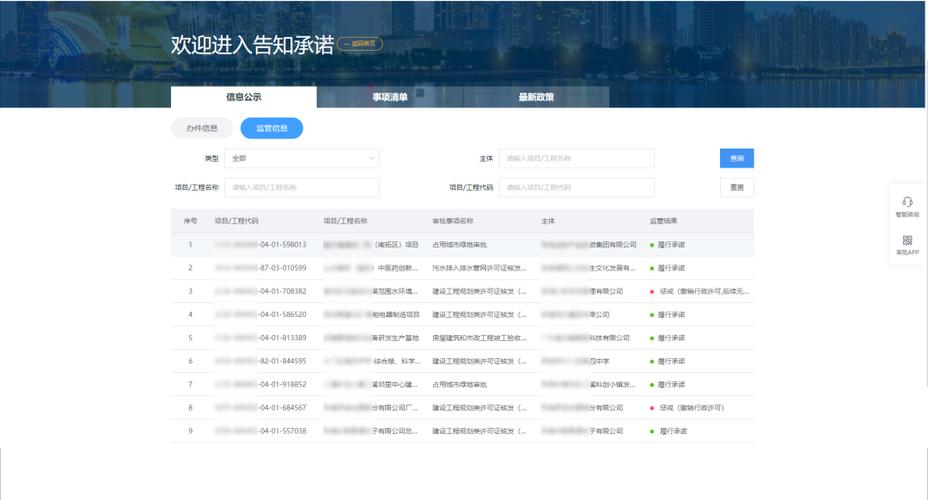Click the 审批事项名称 column header
The height and width of the screenshot is (500, 928).
click(x=453, y=221)
